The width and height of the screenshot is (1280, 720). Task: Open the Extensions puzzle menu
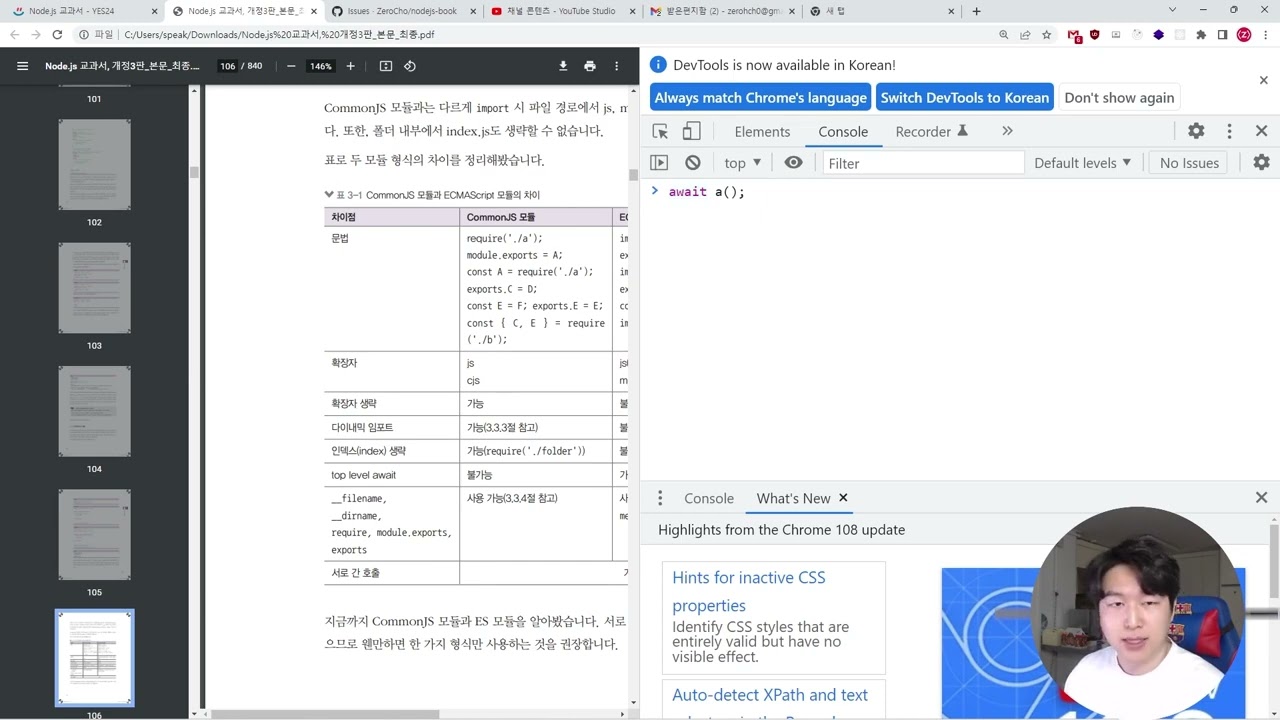tap(1201, 34)
